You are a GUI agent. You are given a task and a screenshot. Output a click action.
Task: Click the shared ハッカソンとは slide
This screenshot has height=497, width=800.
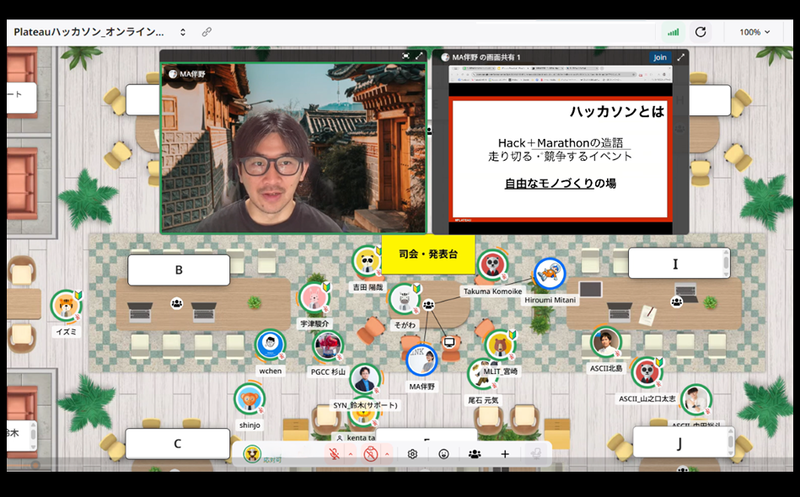click(x=560, y=159)
